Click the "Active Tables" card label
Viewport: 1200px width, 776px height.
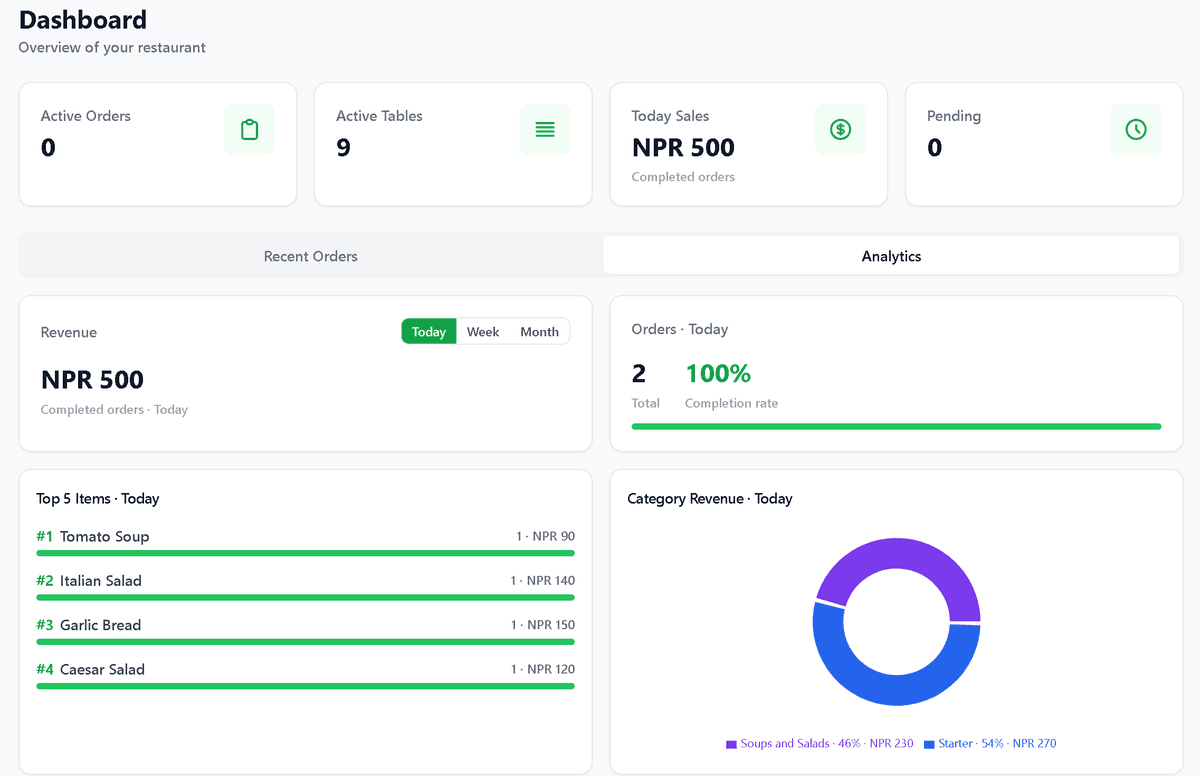pyautogui.click(x=379, y=116)
